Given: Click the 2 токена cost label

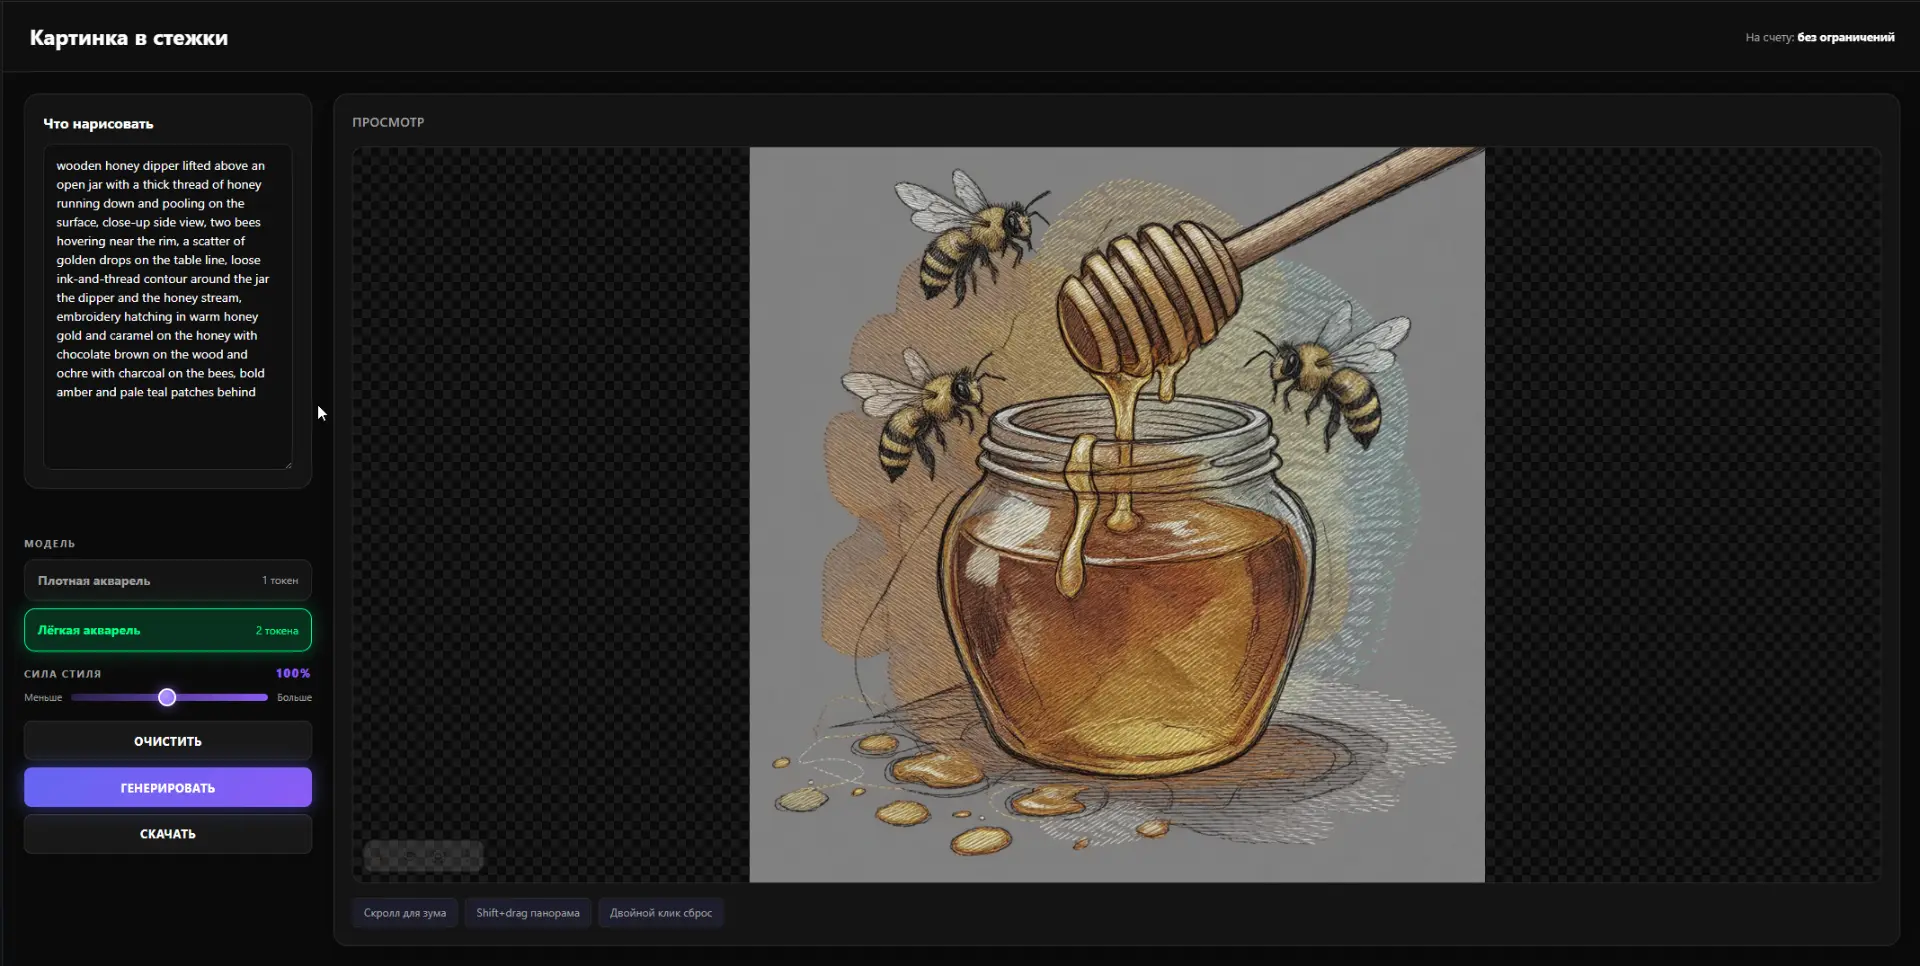Looking at the screenshot, I should tap(277, 630).
